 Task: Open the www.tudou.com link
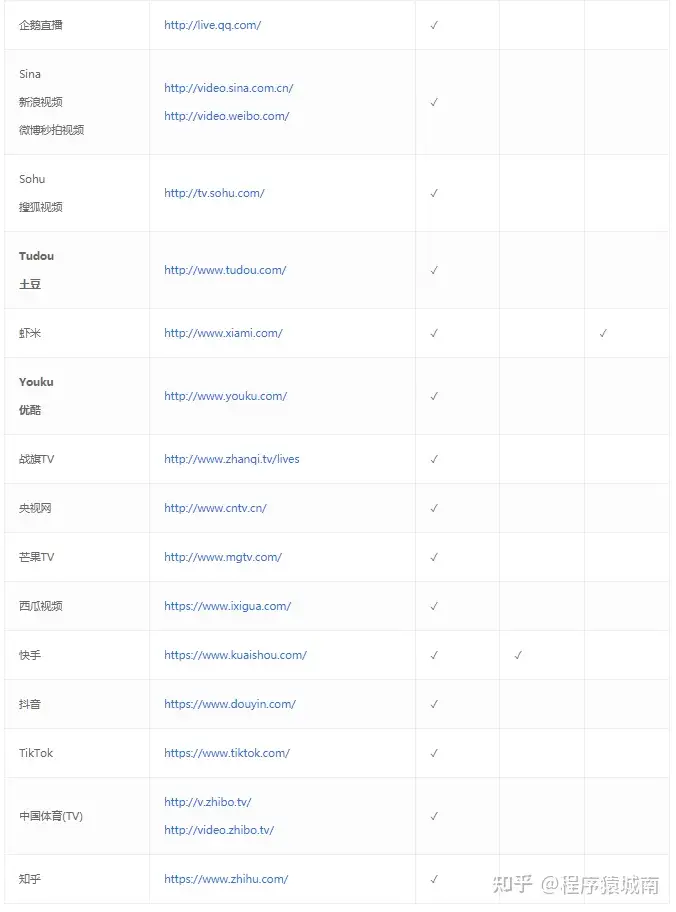(225, 270)
